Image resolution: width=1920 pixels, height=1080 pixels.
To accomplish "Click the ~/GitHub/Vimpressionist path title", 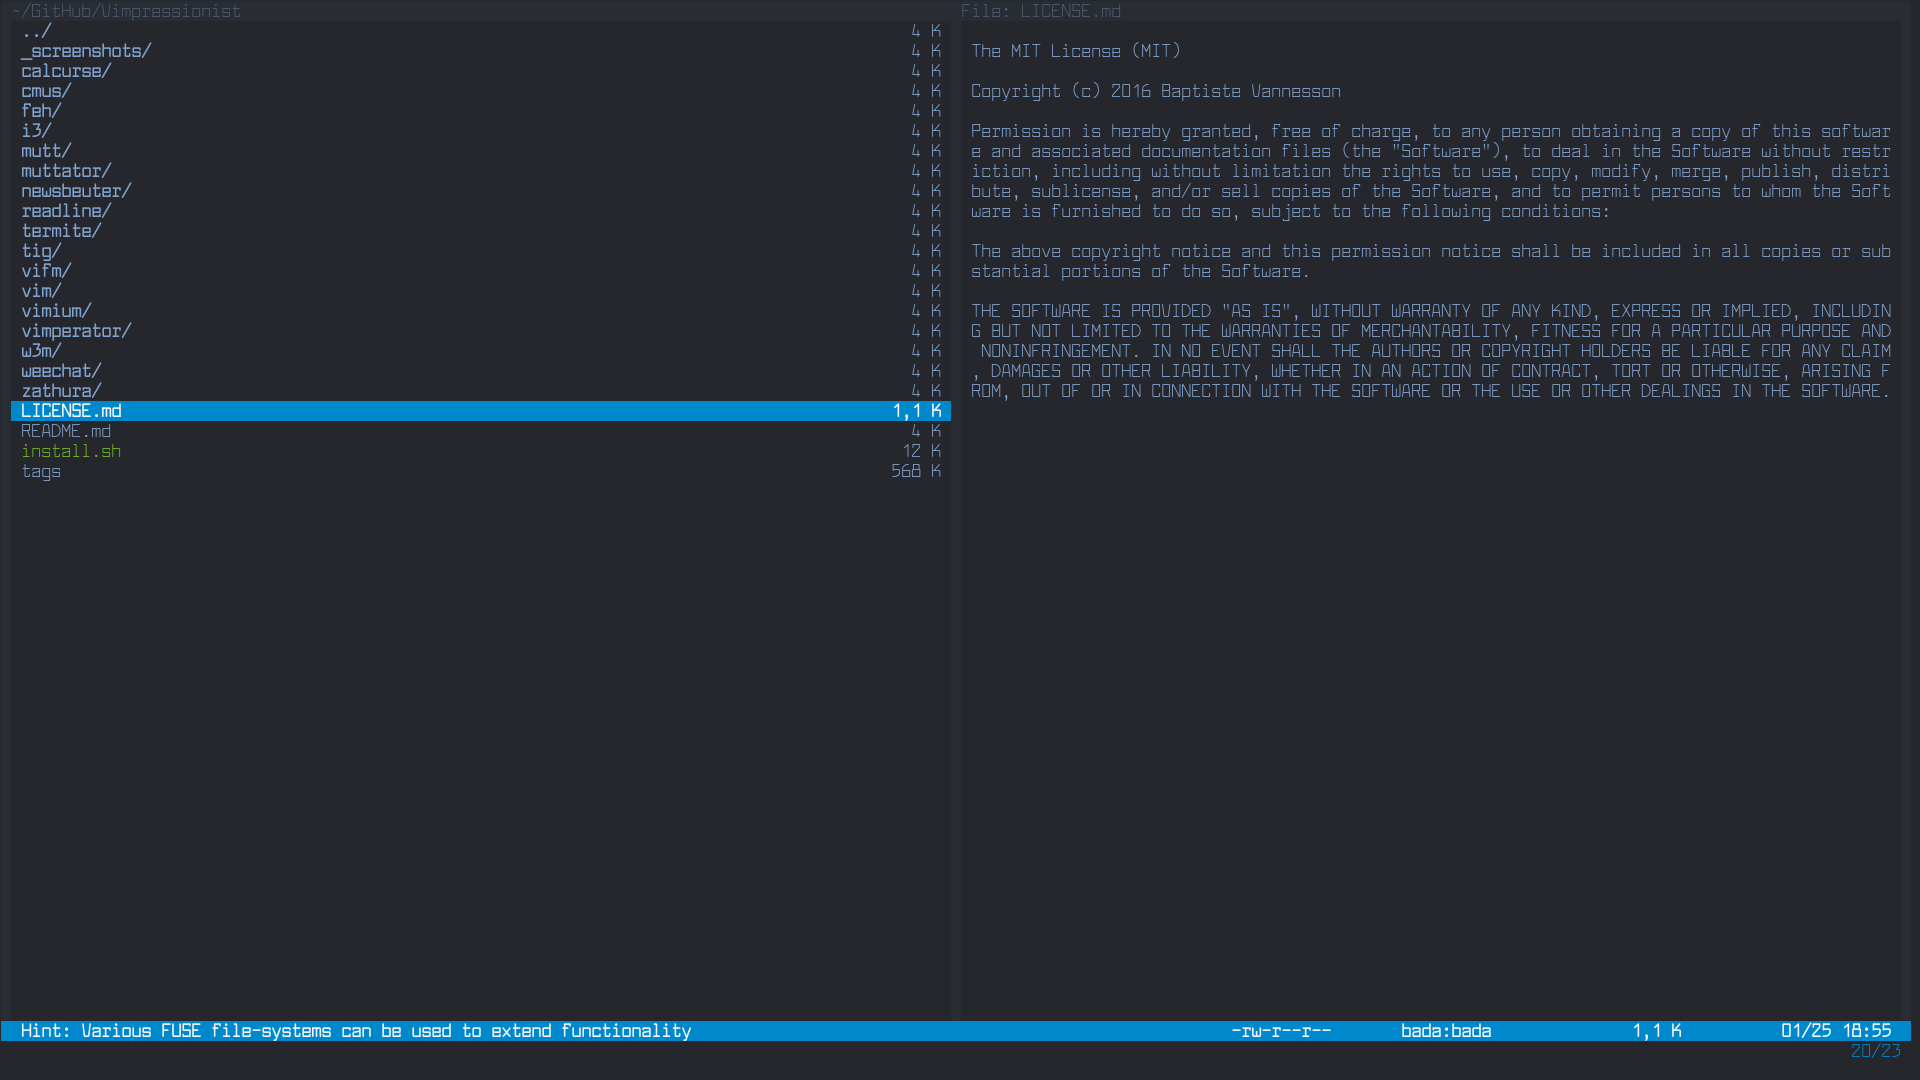I will [126, 11].
